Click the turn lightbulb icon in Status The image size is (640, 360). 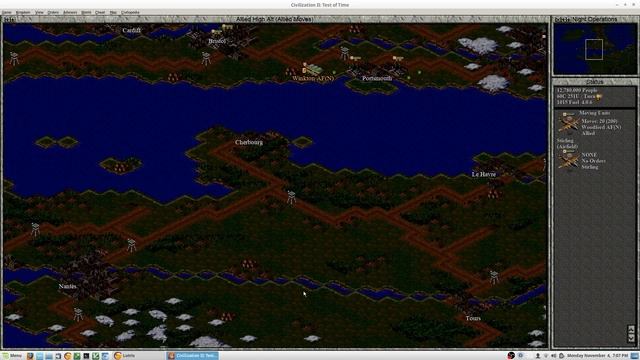(x=599, y=97)
